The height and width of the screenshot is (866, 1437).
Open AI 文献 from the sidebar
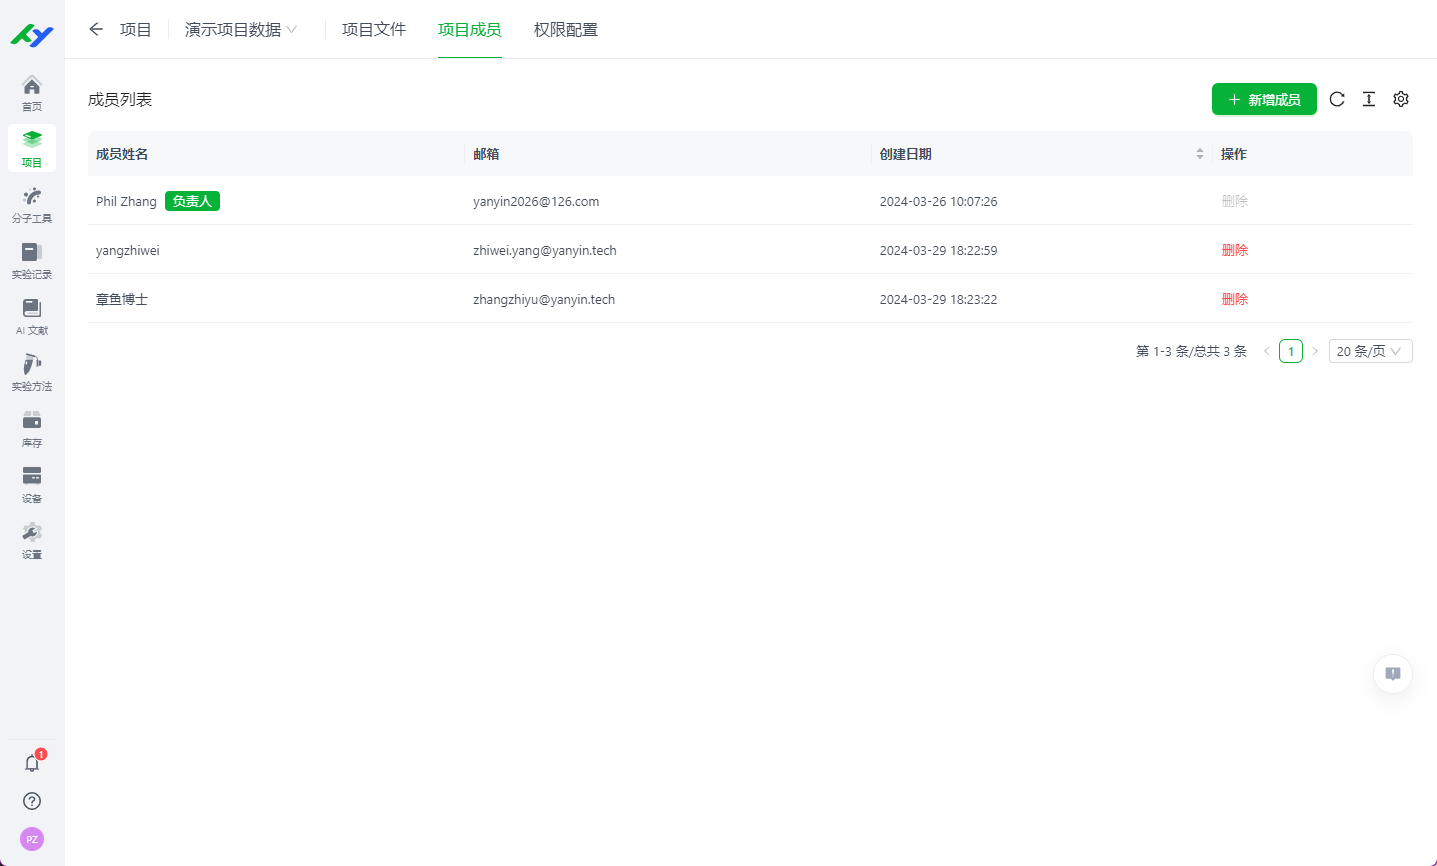pyautogui.click(x=32, y=316)
